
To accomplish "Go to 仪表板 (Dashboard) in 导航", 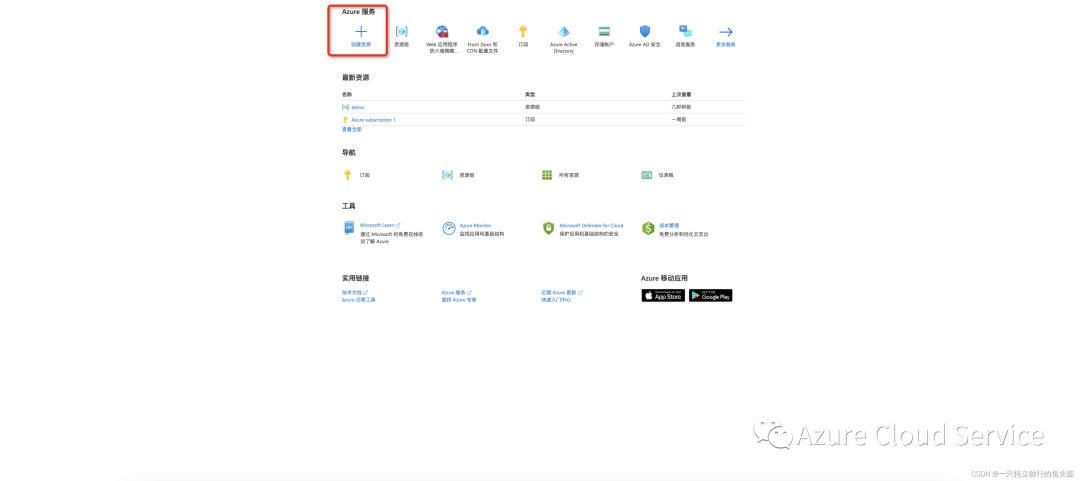I will 657,175.
